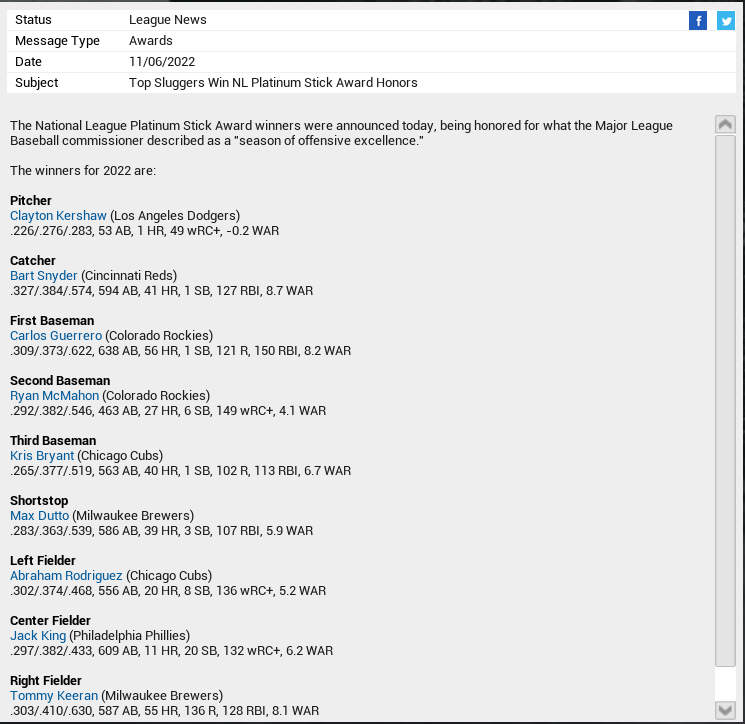The height and width of the screenshot is (724, 745).
Task: Click the Facebook share icon
Action: (697, 21)
